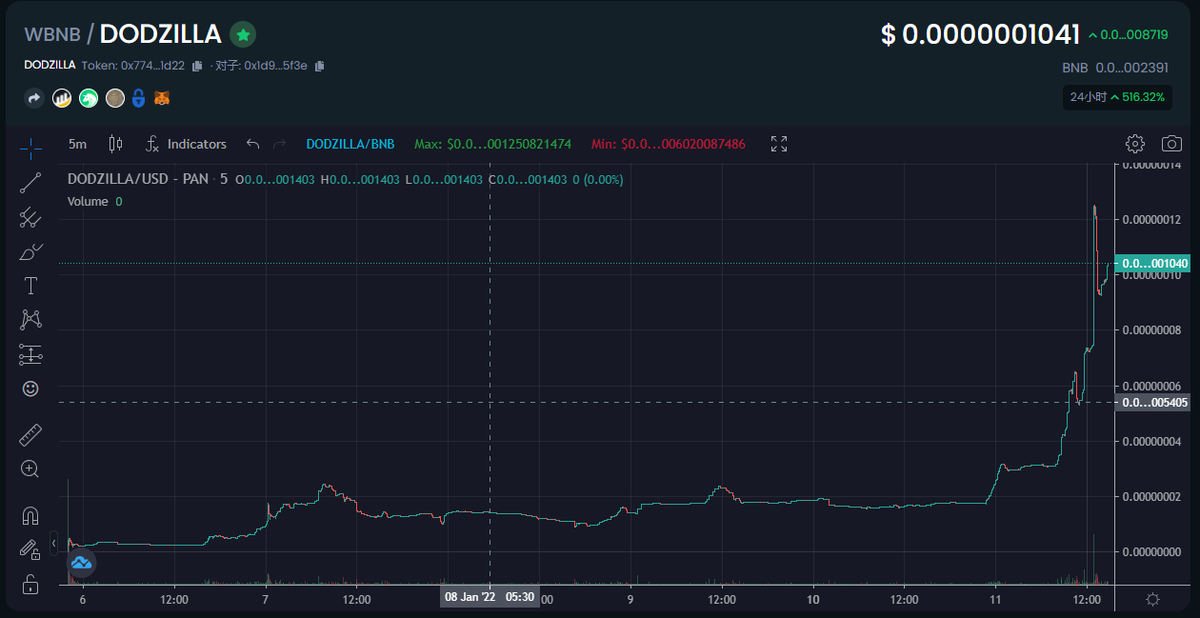Click the main price $ 0.0000001041
This screenshot has height=618, width=1200.
(x=980, y=35)
